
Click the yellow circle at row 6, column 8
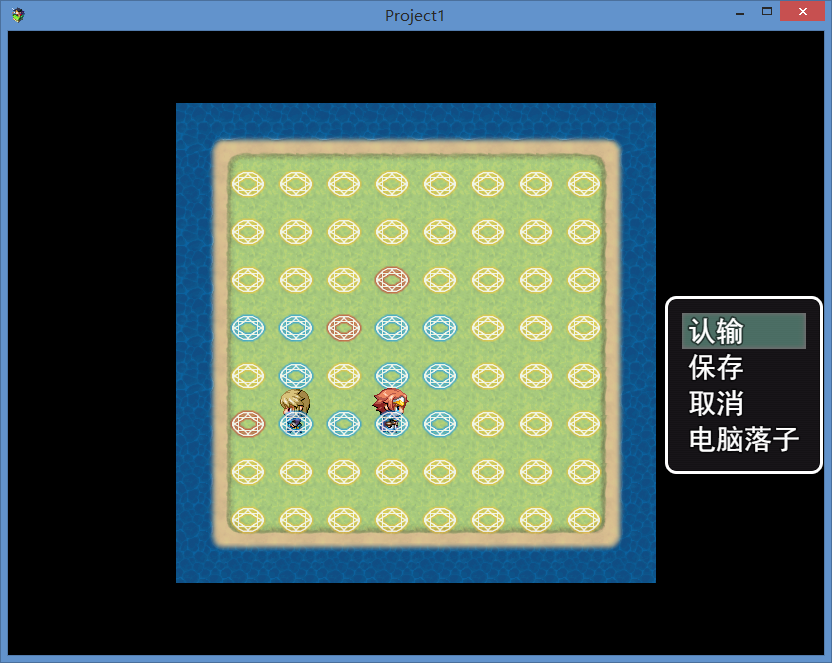tap(584, 424)
